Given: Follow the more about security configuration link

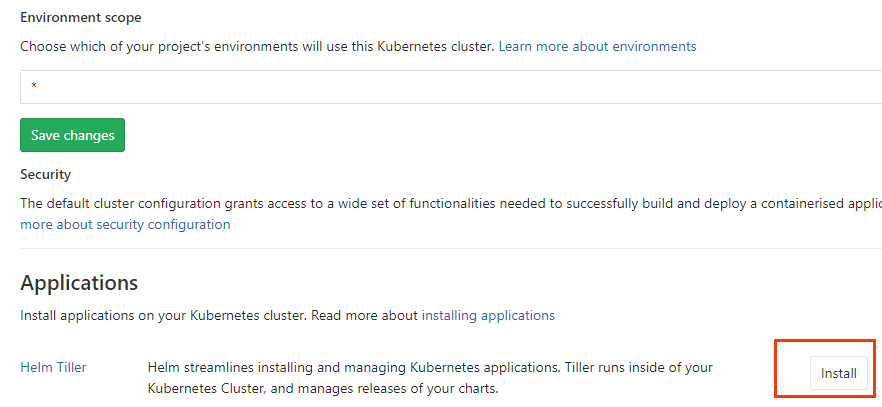Looking at the screenshot, I should click(125, 225).
